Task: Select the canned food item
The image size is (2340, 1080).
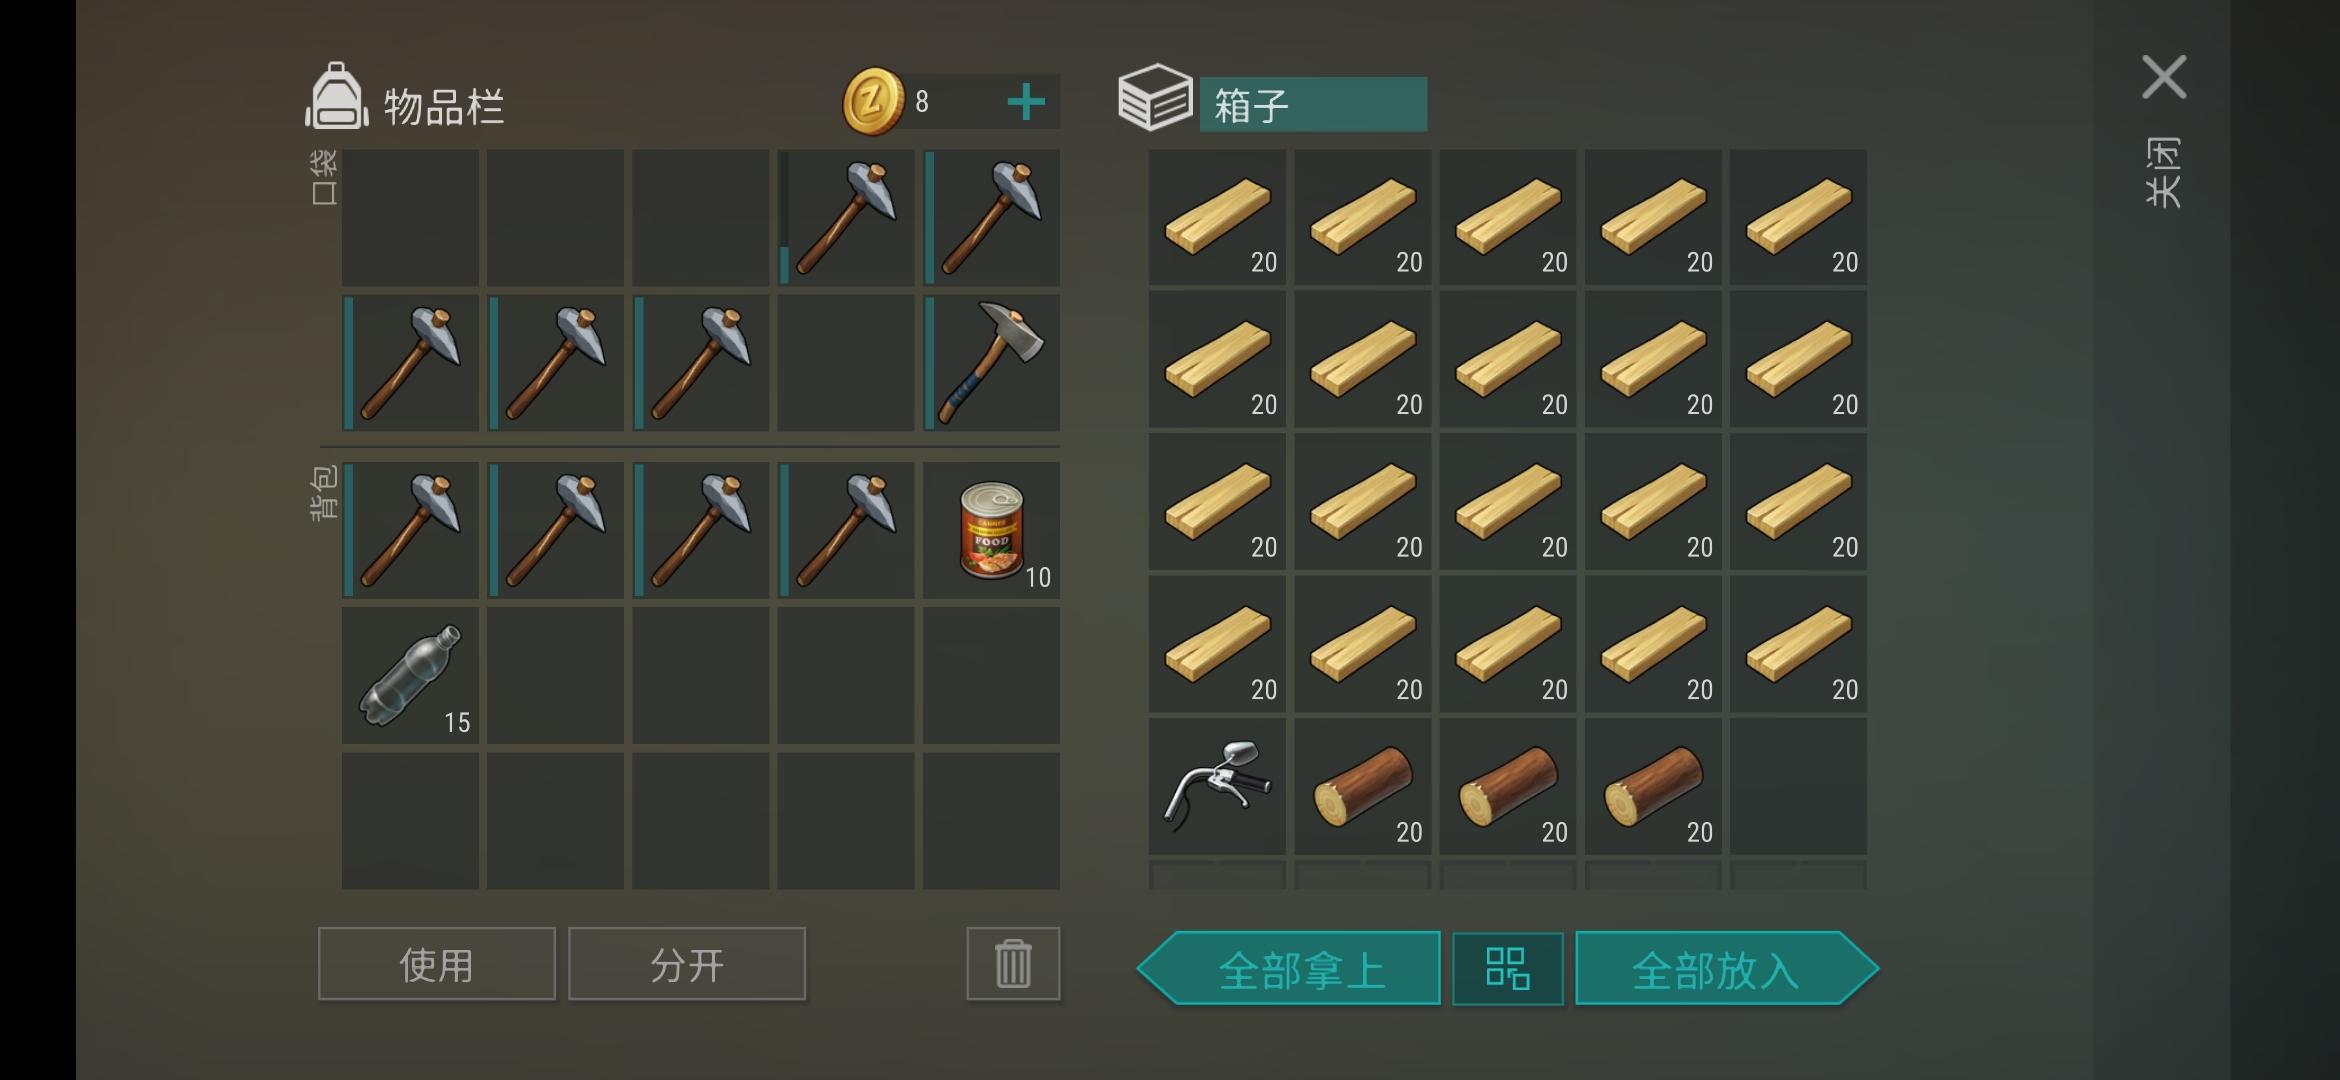Action: (991, 530)
